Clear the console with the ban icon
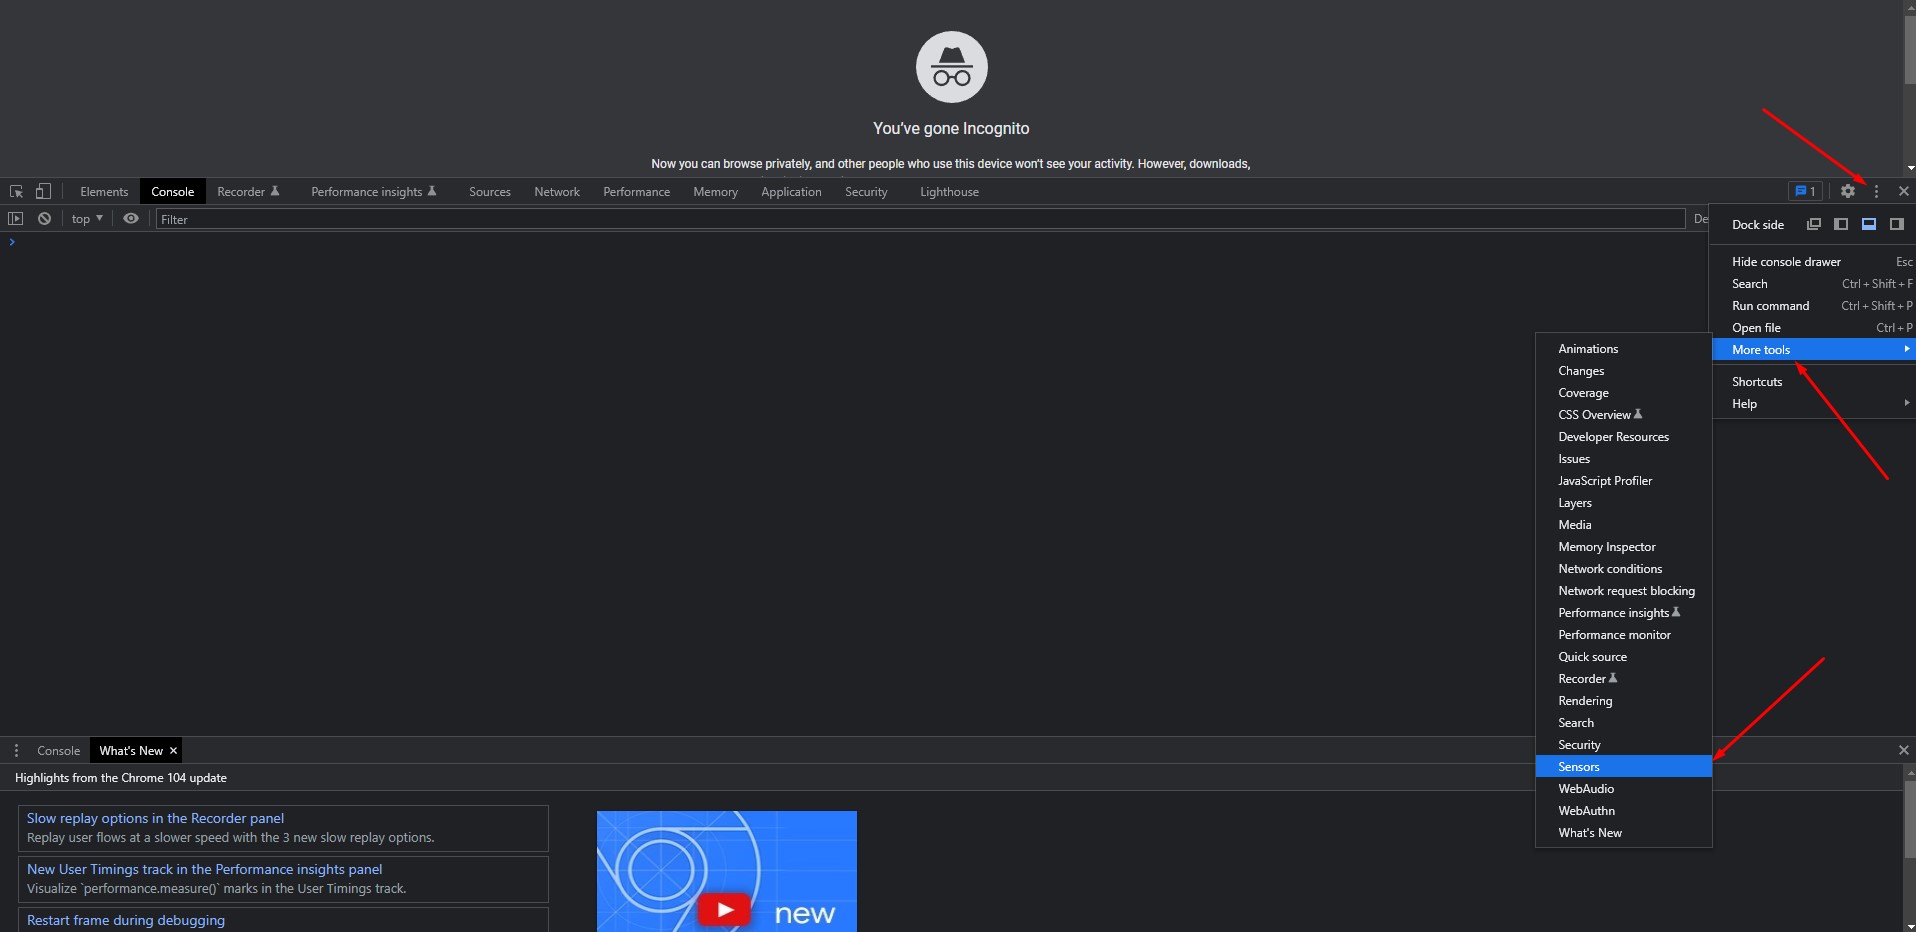The height and width of the screenshot is (932, 1916). tap(44, 218)
